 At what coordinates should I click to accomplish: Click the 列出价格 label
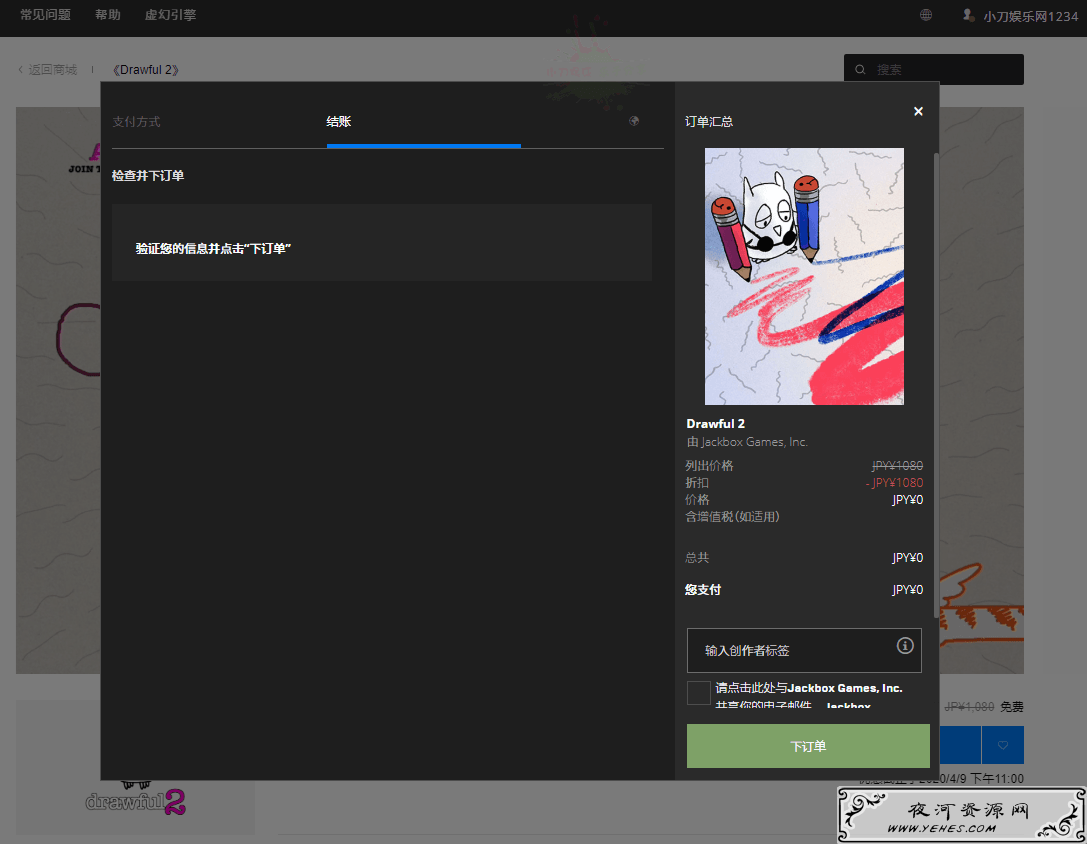pos(709,465)
